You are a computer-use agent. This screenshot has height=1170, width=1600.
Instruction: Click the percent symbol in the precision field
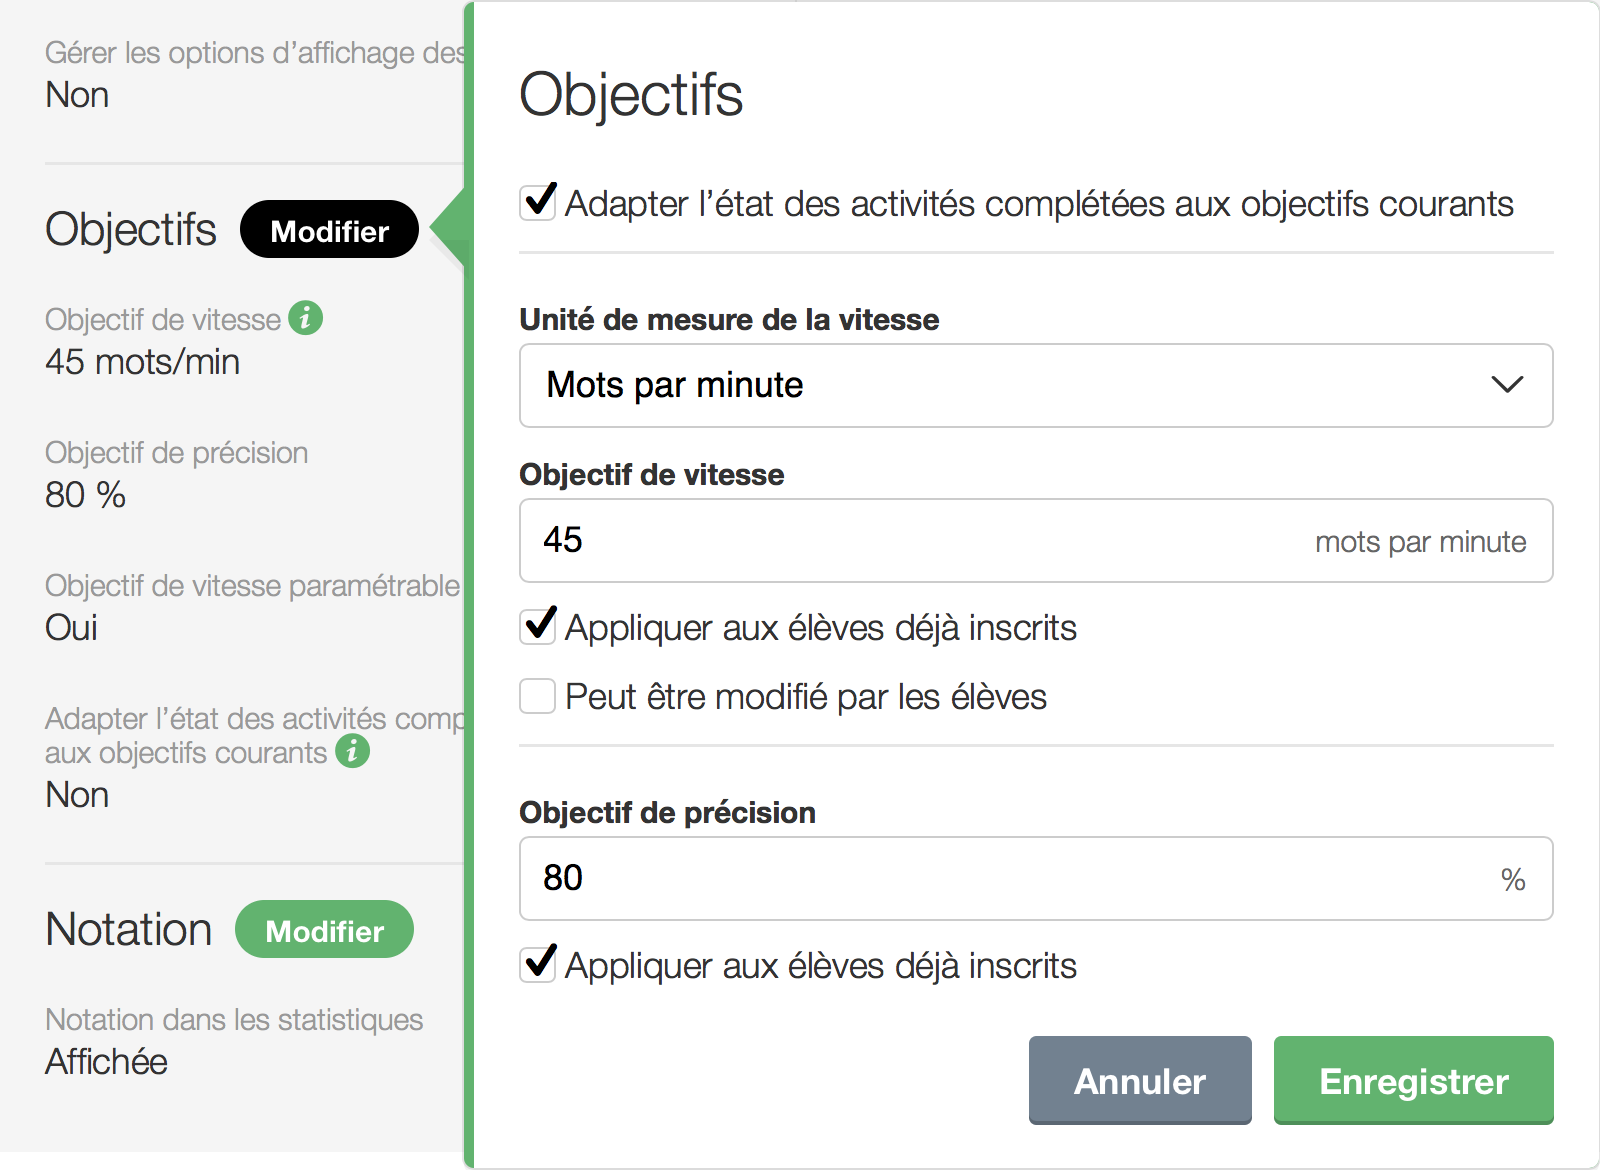pos(1512,880)
